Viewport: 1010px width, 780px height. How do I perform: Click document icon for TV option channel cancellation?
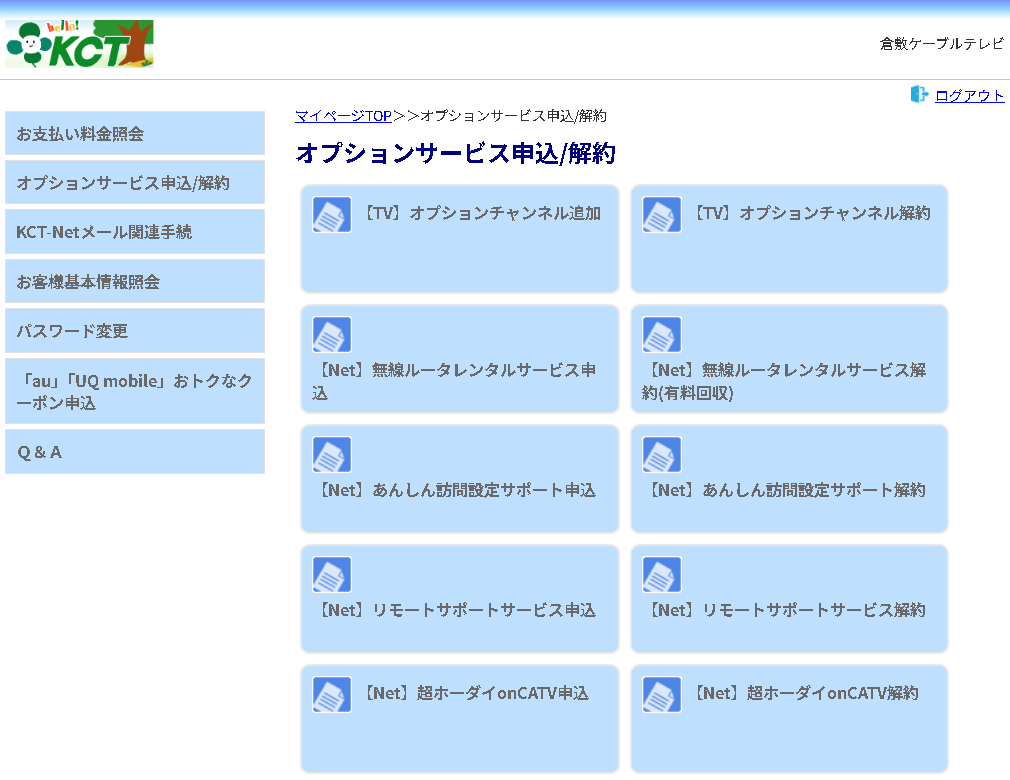[662, 215]
